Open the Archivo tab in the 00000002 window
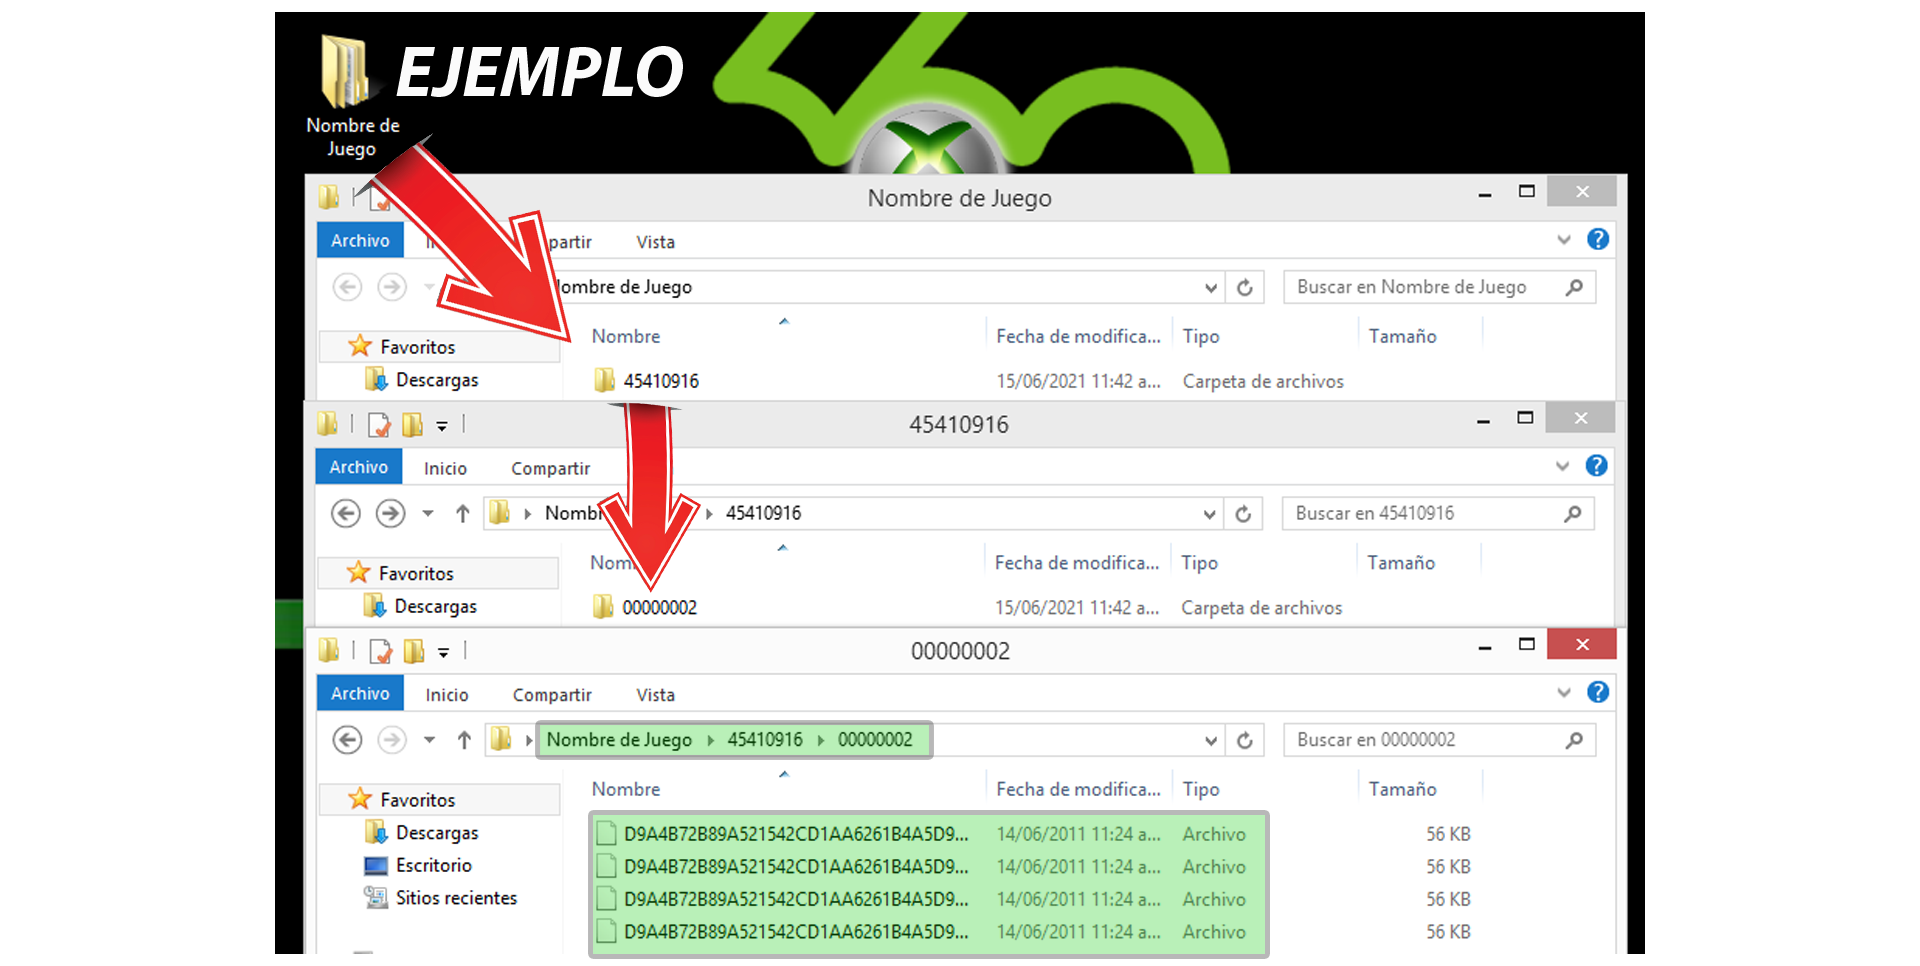Screen dimensions: 1920x966 pos(360,693)
